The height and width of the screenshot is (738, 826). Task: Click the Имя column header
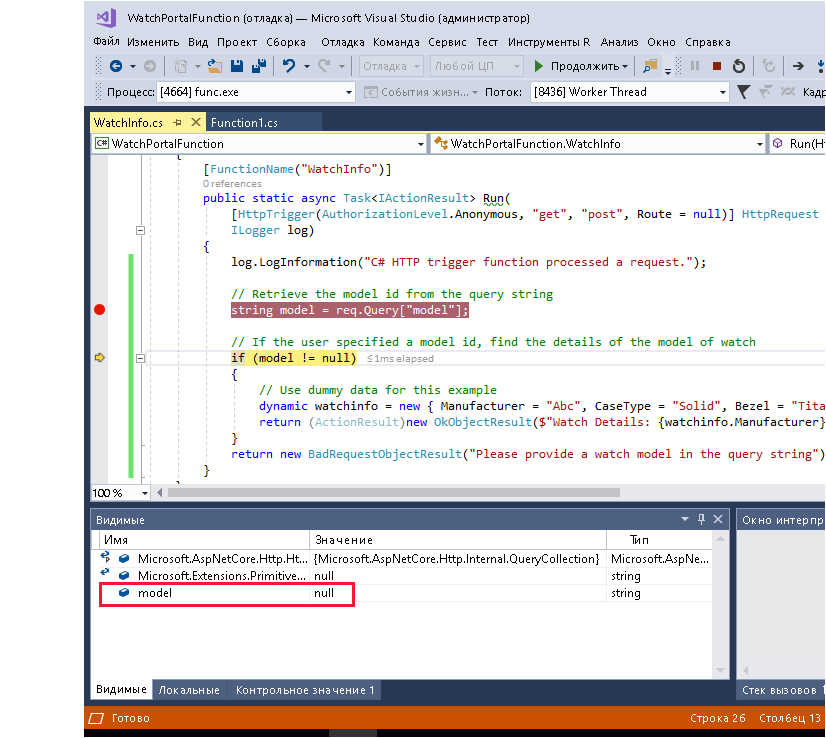[204, 540]
